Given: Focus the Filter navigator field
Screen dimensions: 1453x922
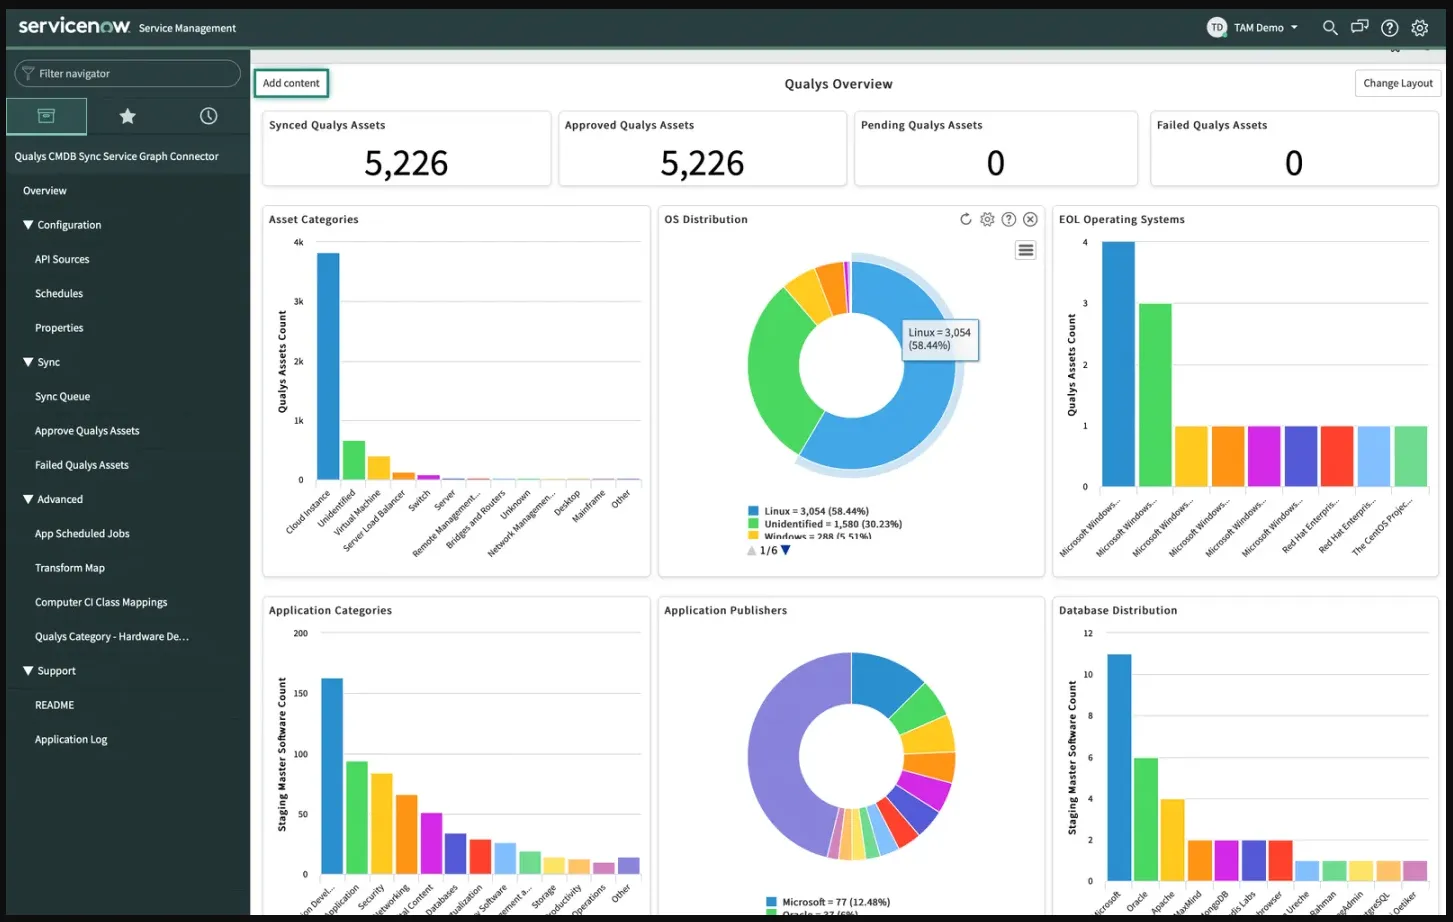Looking at the screenshot, I should [x=128, y=73].
